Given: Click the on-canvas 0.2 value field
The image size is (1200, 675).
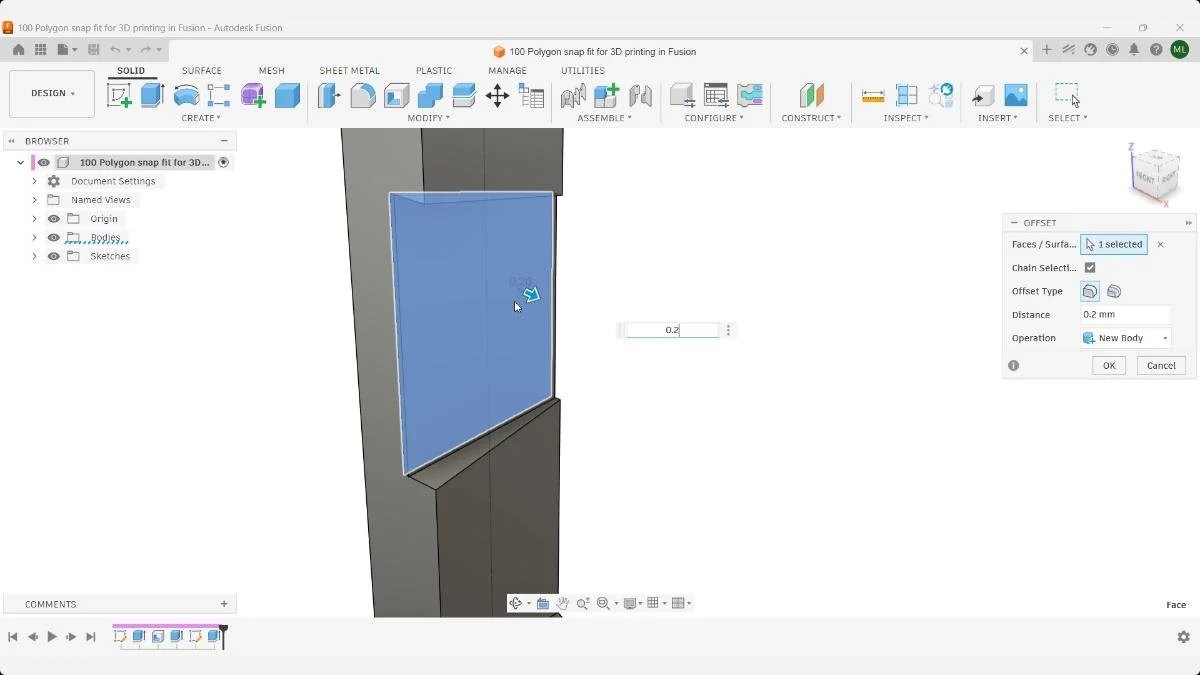Looking at the screenshot, I should tap(672, 330).
